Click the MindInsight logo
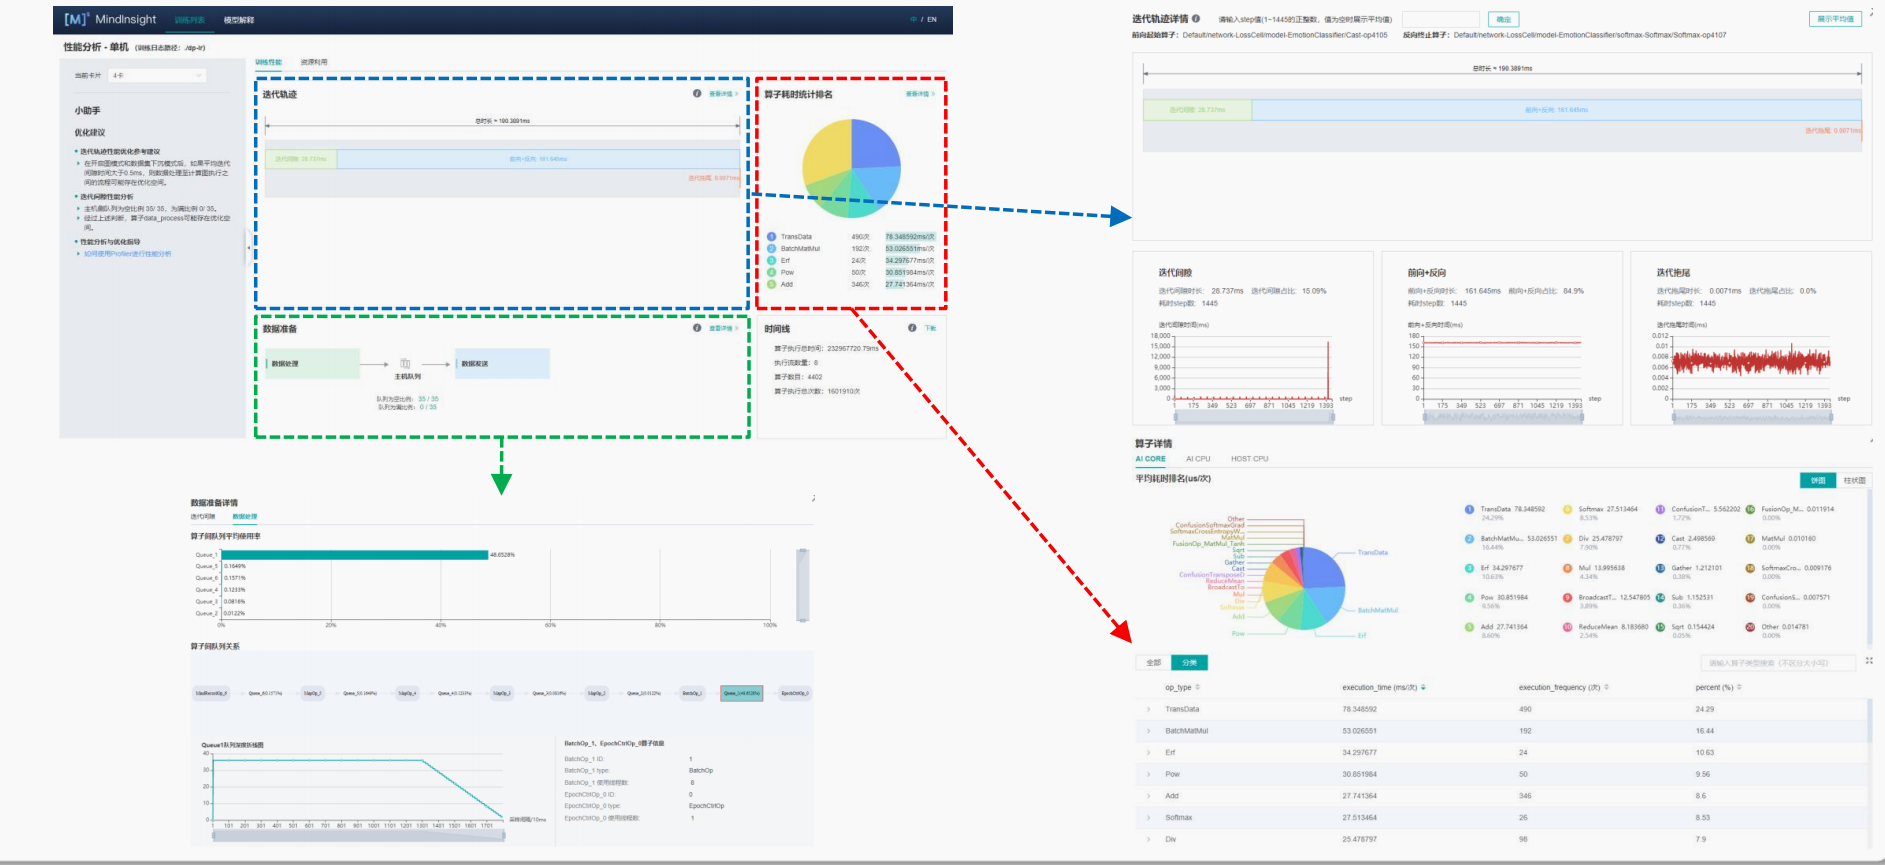 click(x=110, y=19)
